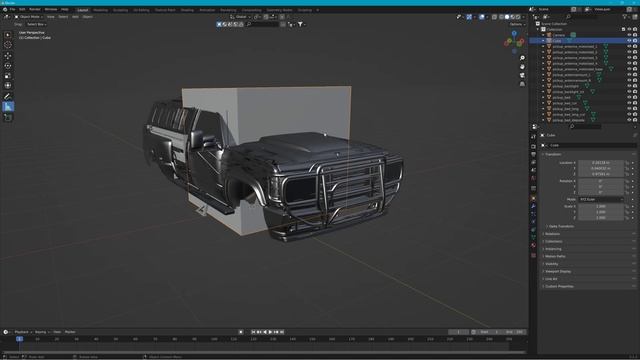Click the outliner filter funnel icon
Image resolution: width=640 pixels, height=360 pixels.
(624, 17)
